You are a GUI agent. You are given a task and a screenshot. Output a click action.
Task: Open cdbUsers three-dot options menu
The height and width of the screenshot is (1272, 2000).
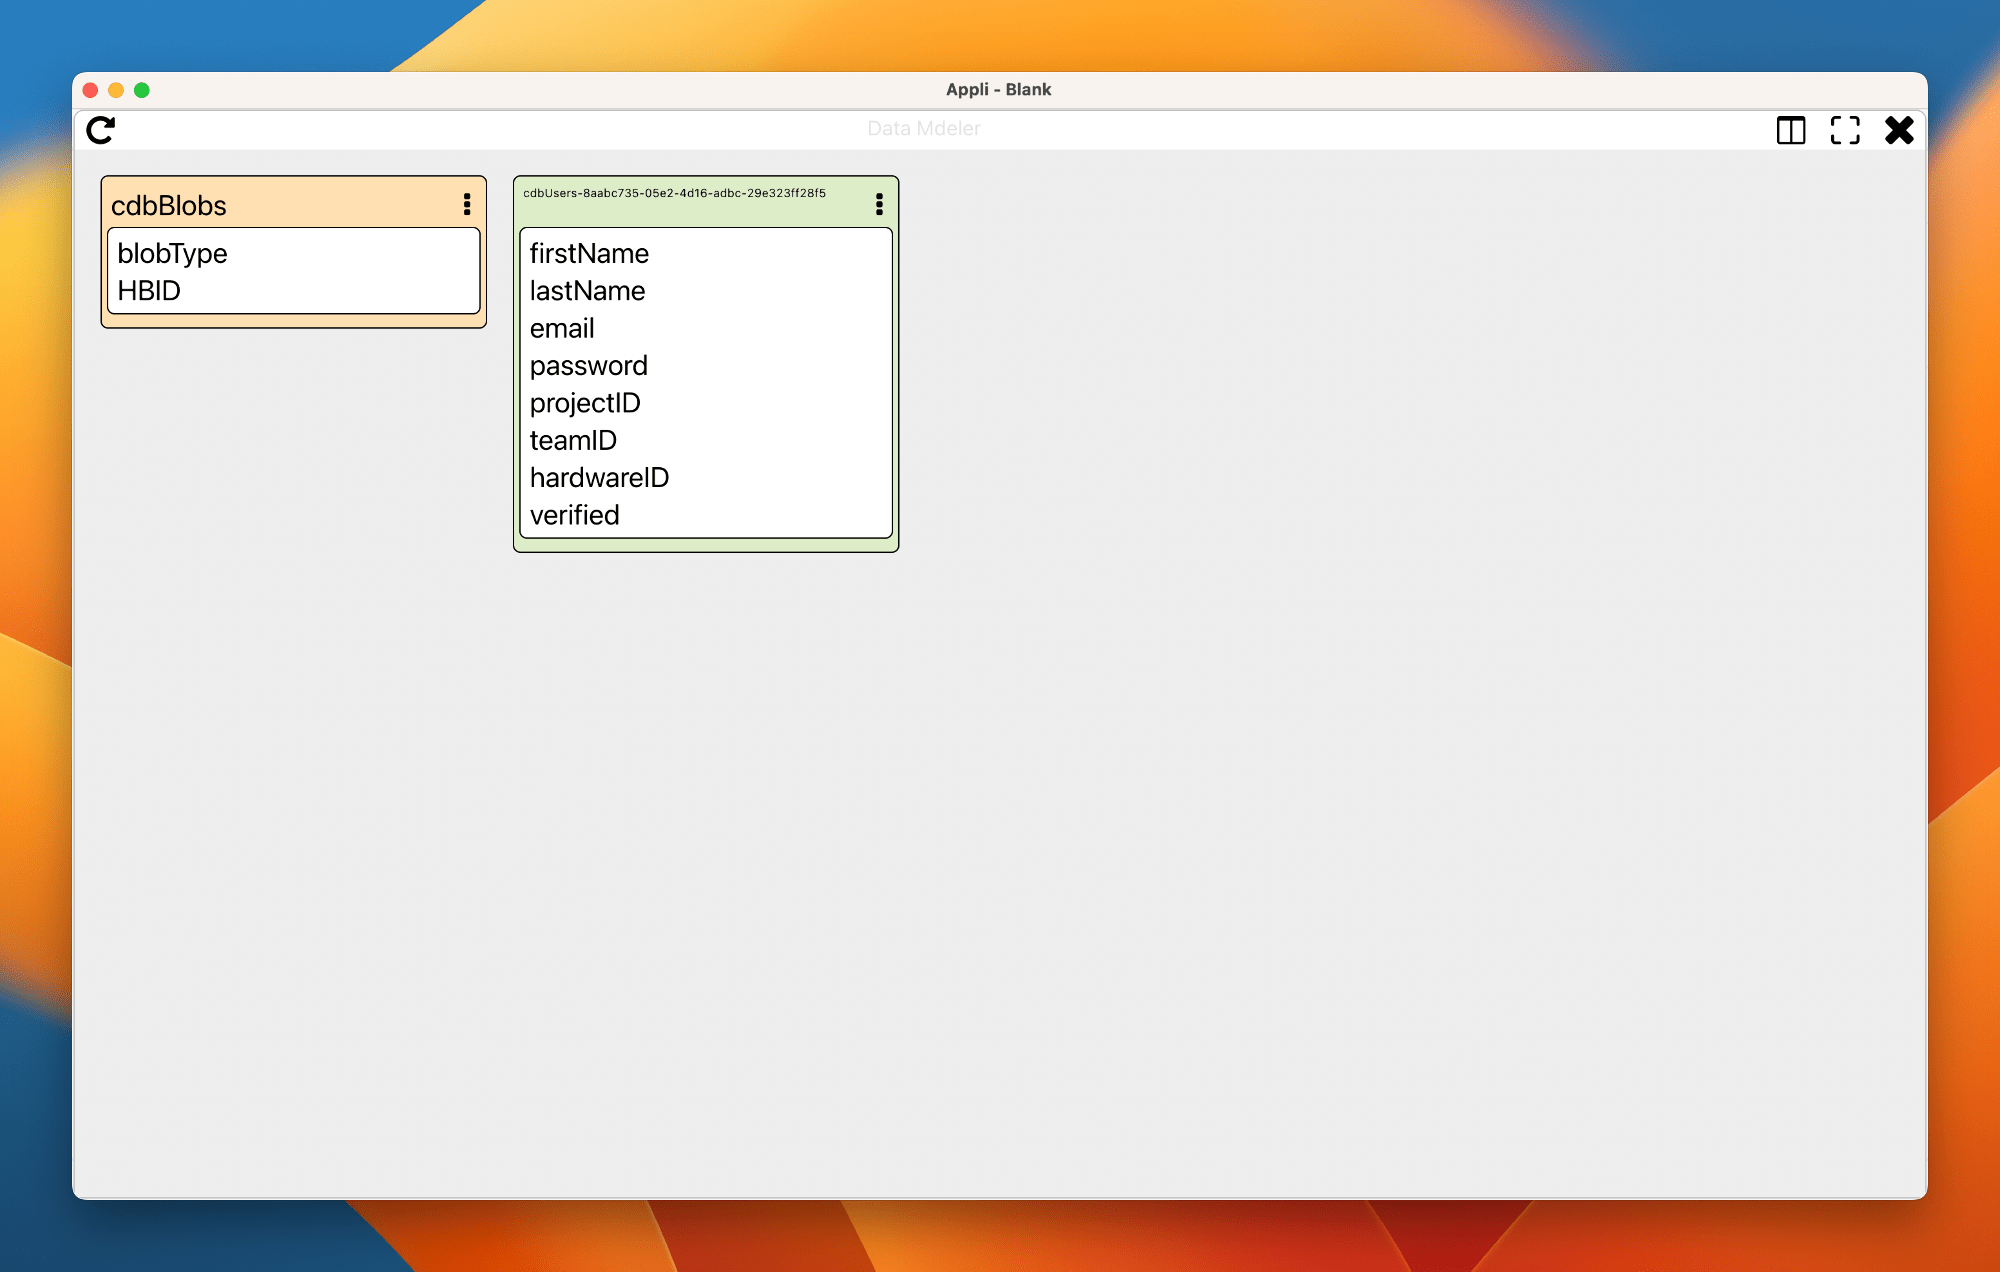(879, 204)
